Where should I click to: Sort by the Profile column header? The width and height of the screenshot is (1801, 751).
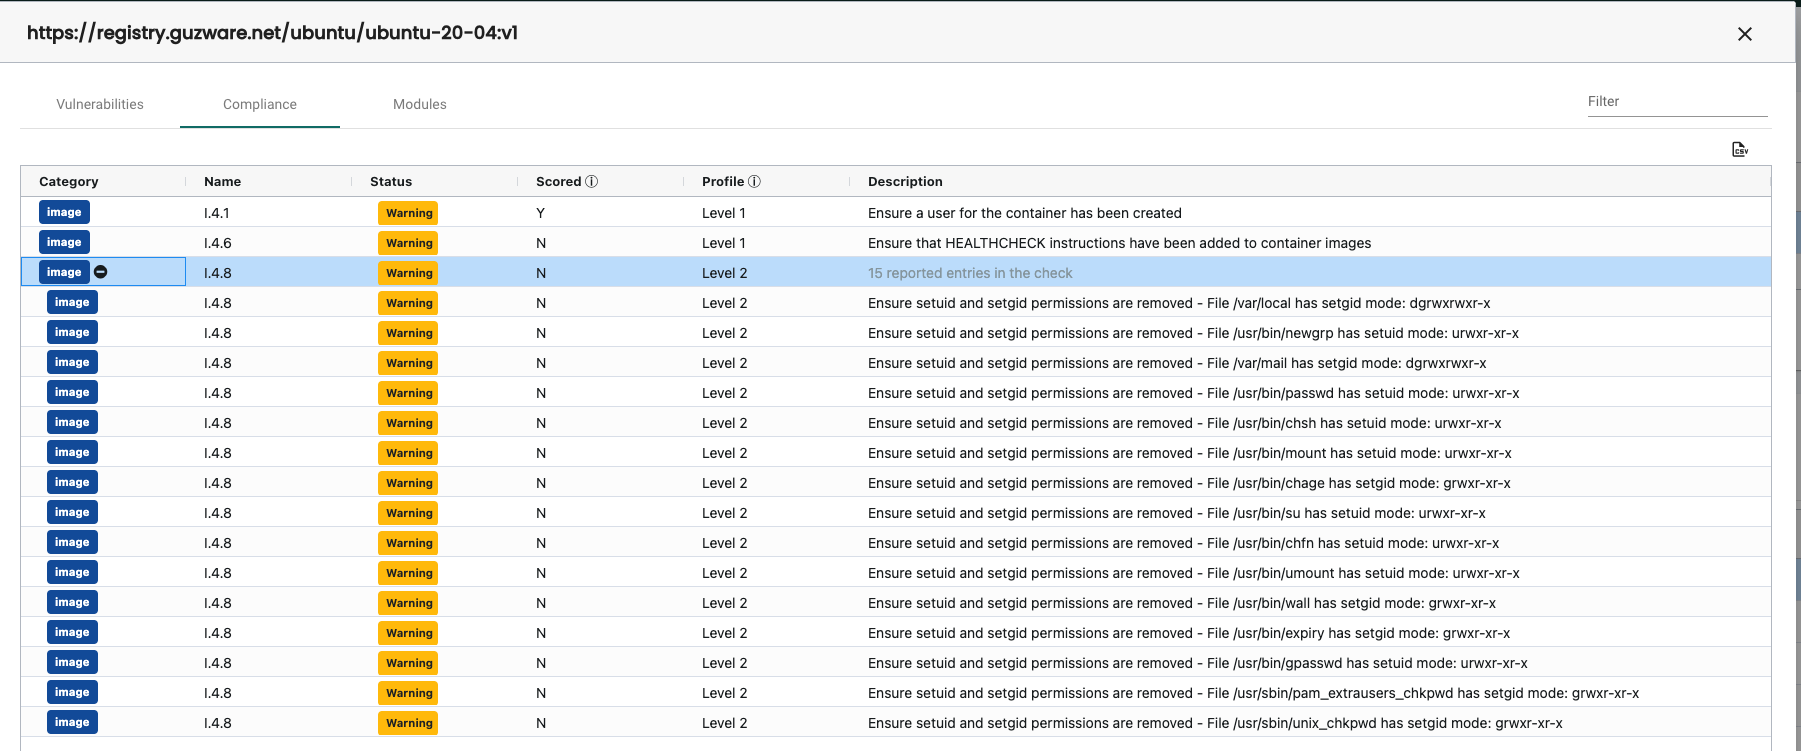pyautogui.click(x=723, y=181)
